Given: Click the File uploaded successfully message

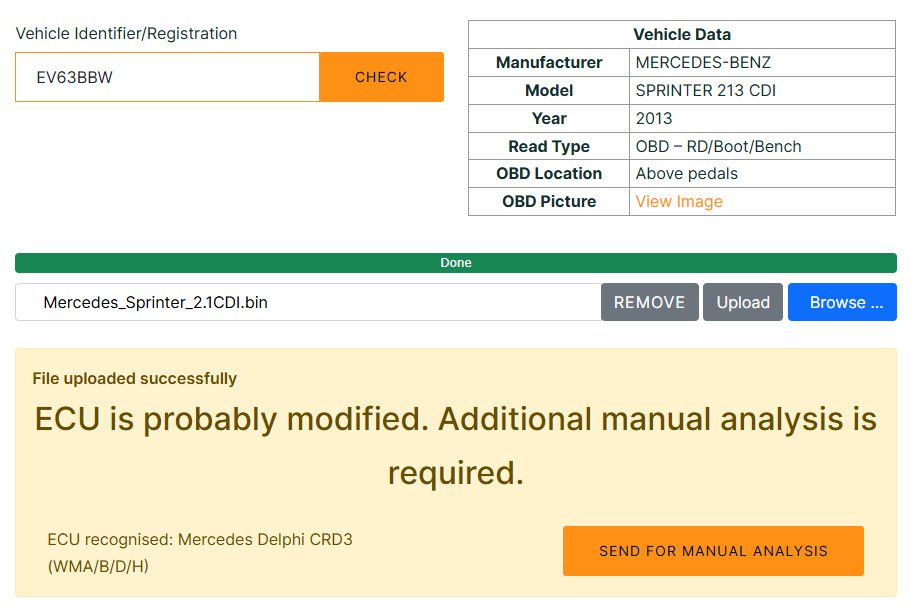Looking at the screenshot, I should (x=135, y=378).
